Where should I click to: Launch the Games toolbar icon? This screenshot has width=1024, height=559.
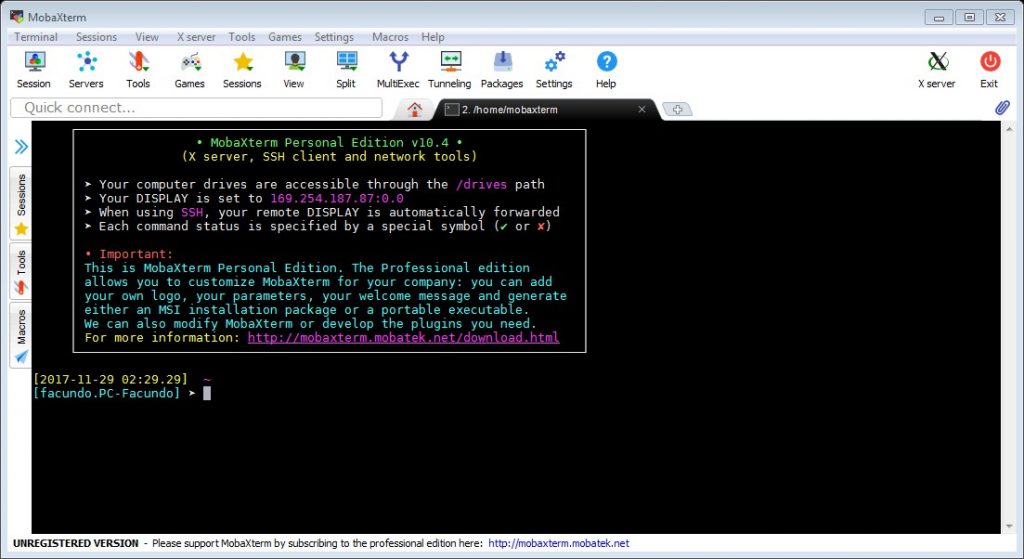click(x=189, y=70)
